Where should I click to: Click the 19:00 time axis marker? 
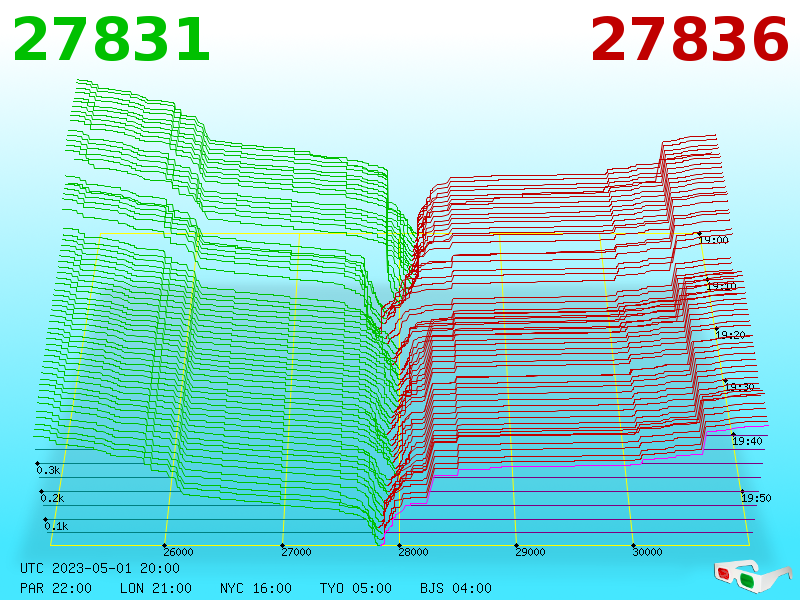(713, 240)
